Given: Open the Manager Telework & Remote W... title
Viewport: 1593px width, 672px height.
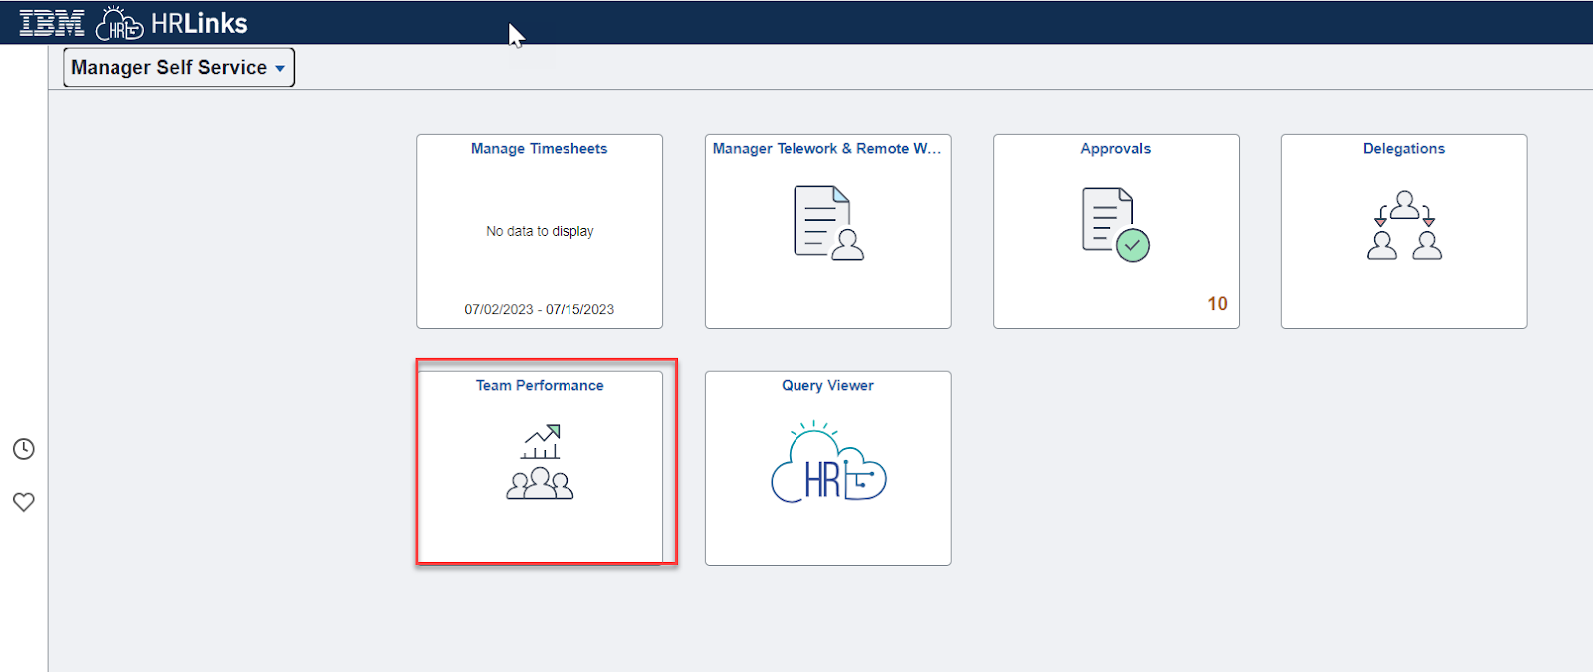Looking at the screenshot, I should coord(827,149).
